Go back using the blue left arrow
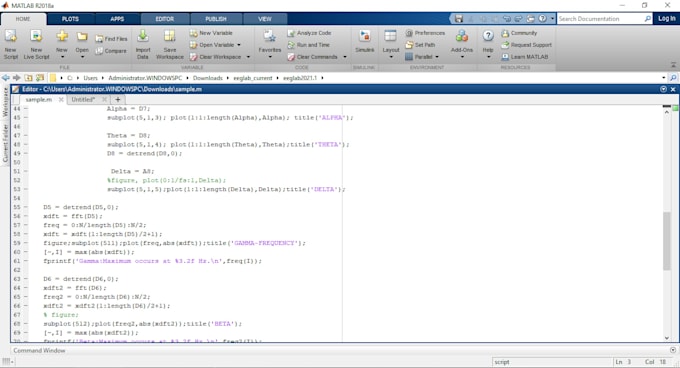Viewport: 680px width, 368px height. click(5, 78)
